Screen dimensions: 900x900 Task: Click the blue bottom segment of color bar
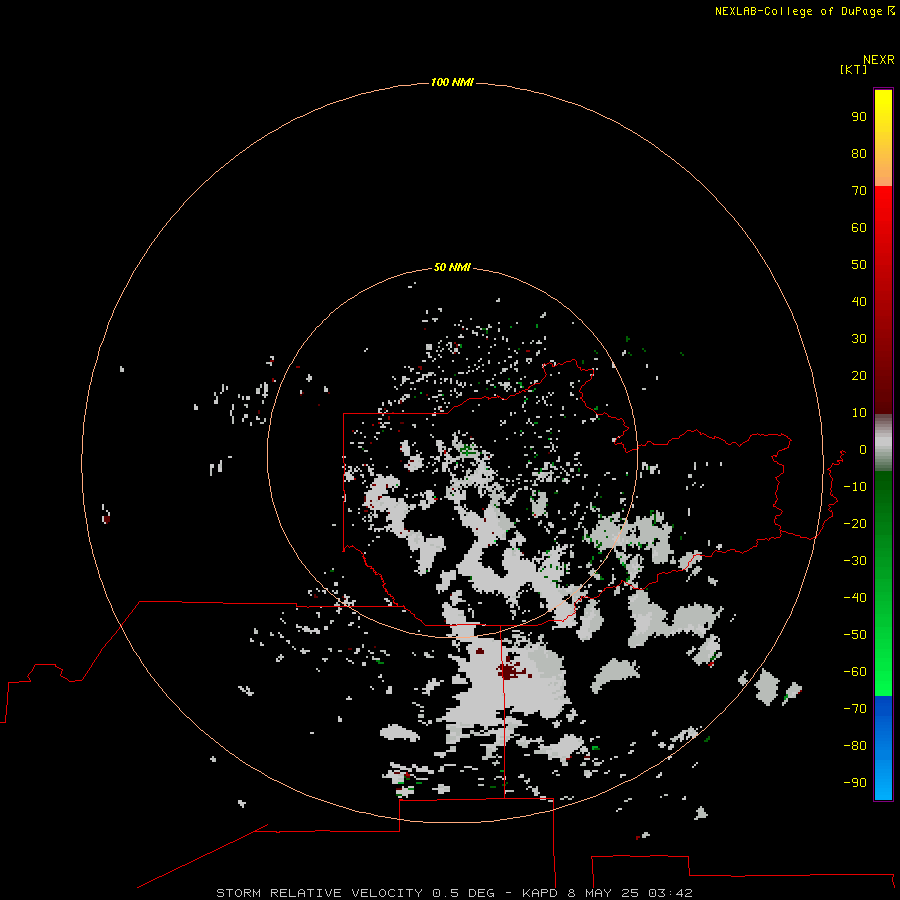coord(883,747)
